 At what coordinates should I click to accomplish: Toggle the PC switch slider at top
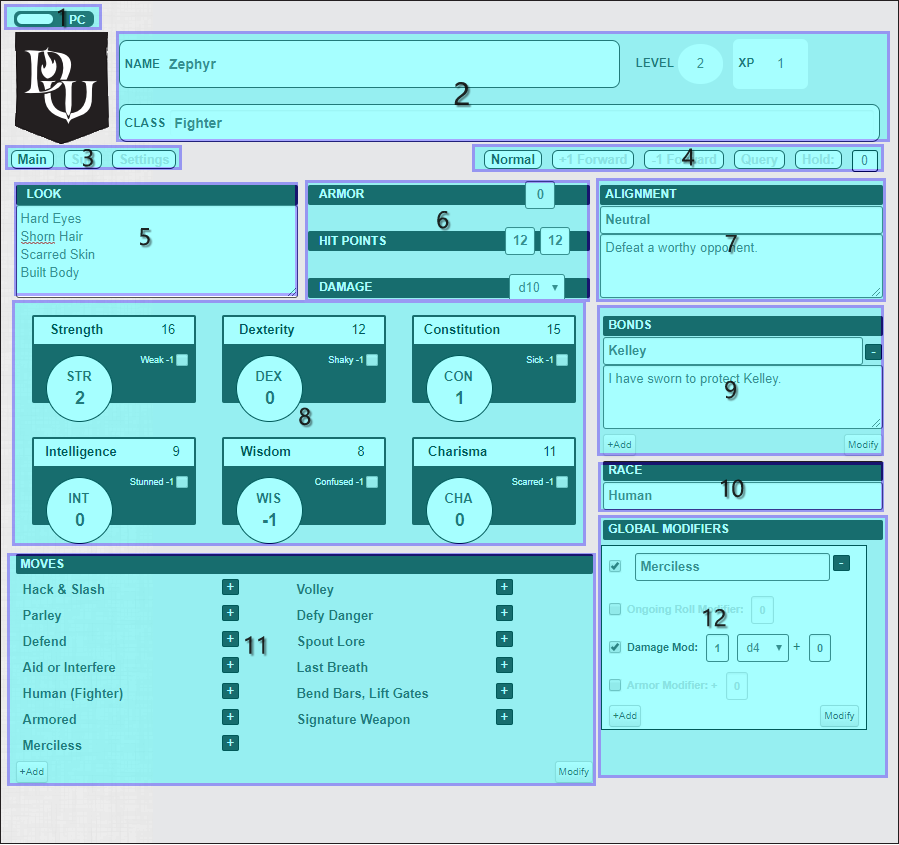[x=35, y=18]
